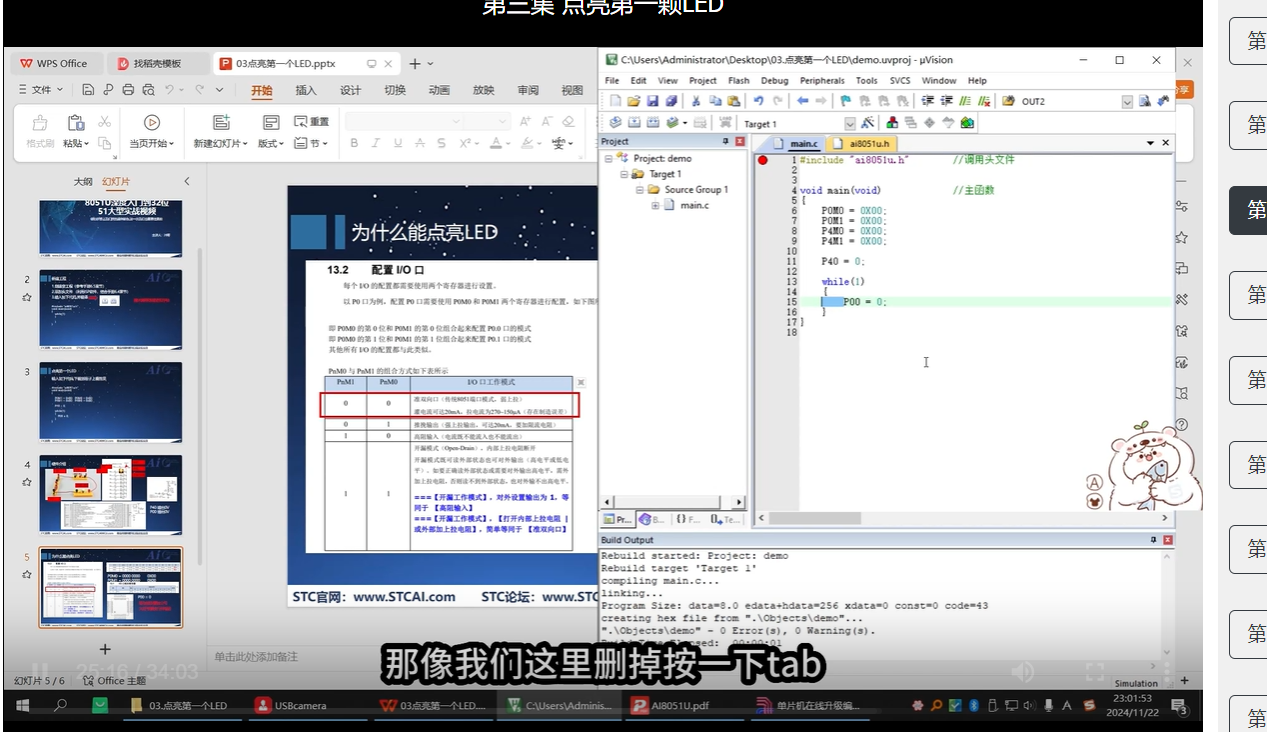The height and width of the screenshot is (732, 1267).
Task: Click the Batch Build icon
Action: pos(674,123)
